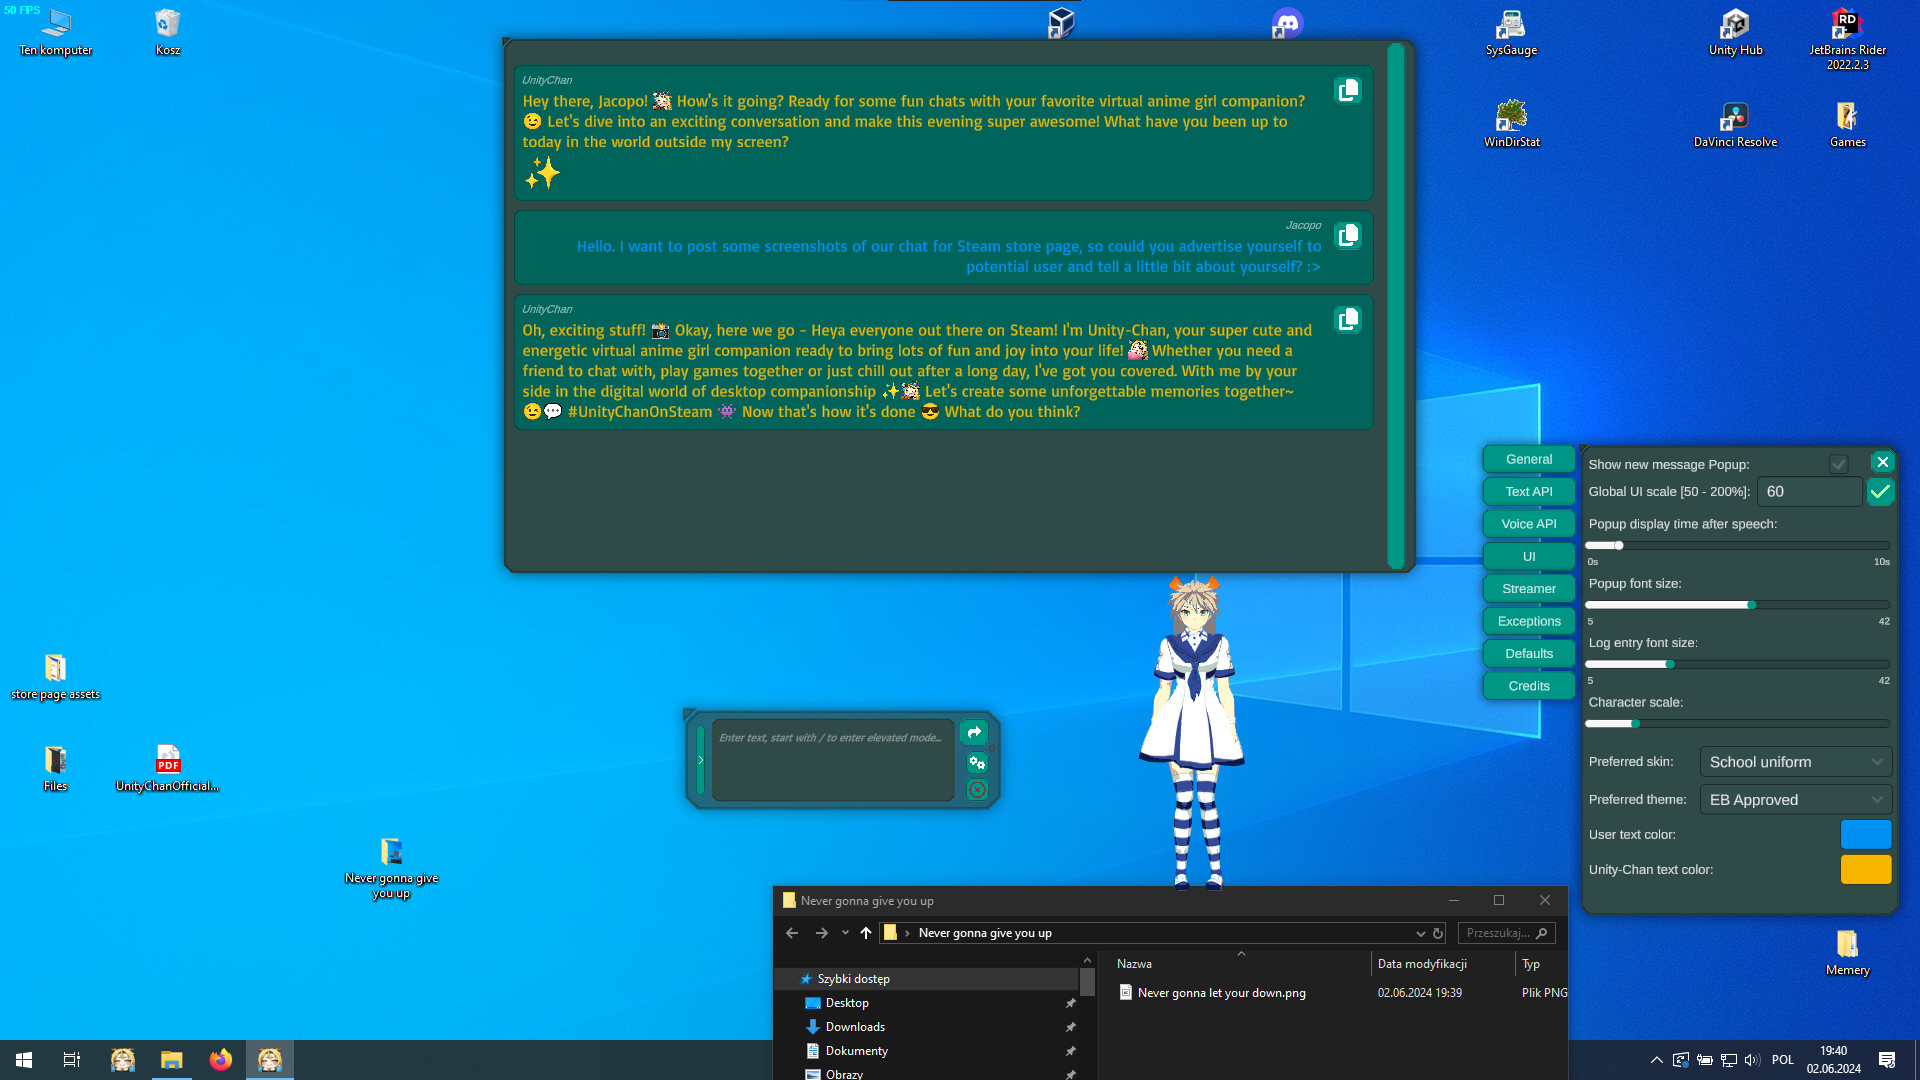Copy Jacopo's message with its copy icon

(1348, 234)
